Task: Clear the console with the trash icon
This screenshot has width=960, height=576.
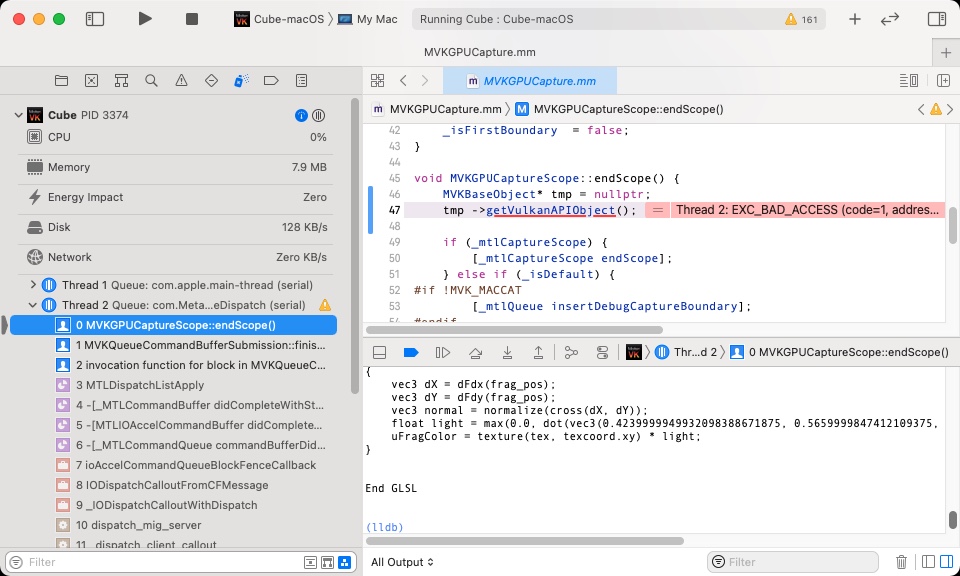Action: coord(901,561)
